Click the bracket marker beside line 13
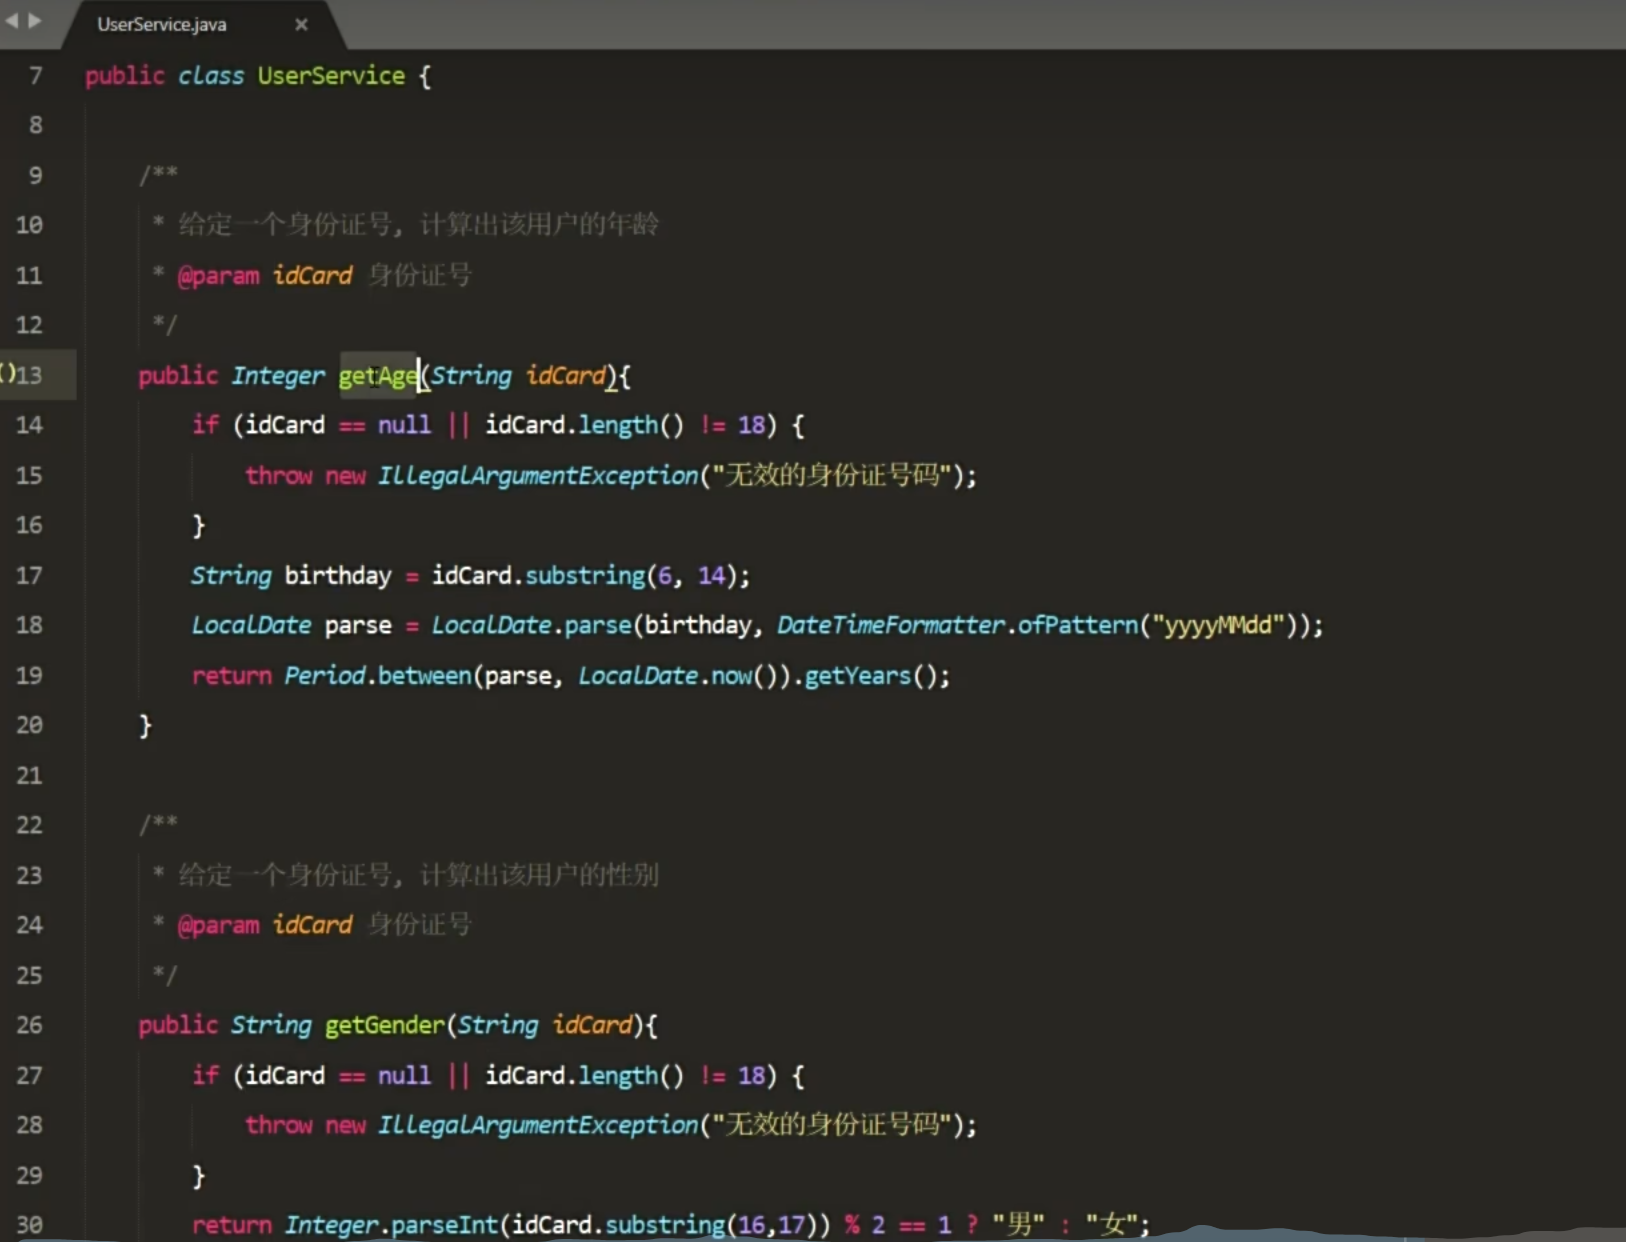1626x1242 pixels. point(8,373)
